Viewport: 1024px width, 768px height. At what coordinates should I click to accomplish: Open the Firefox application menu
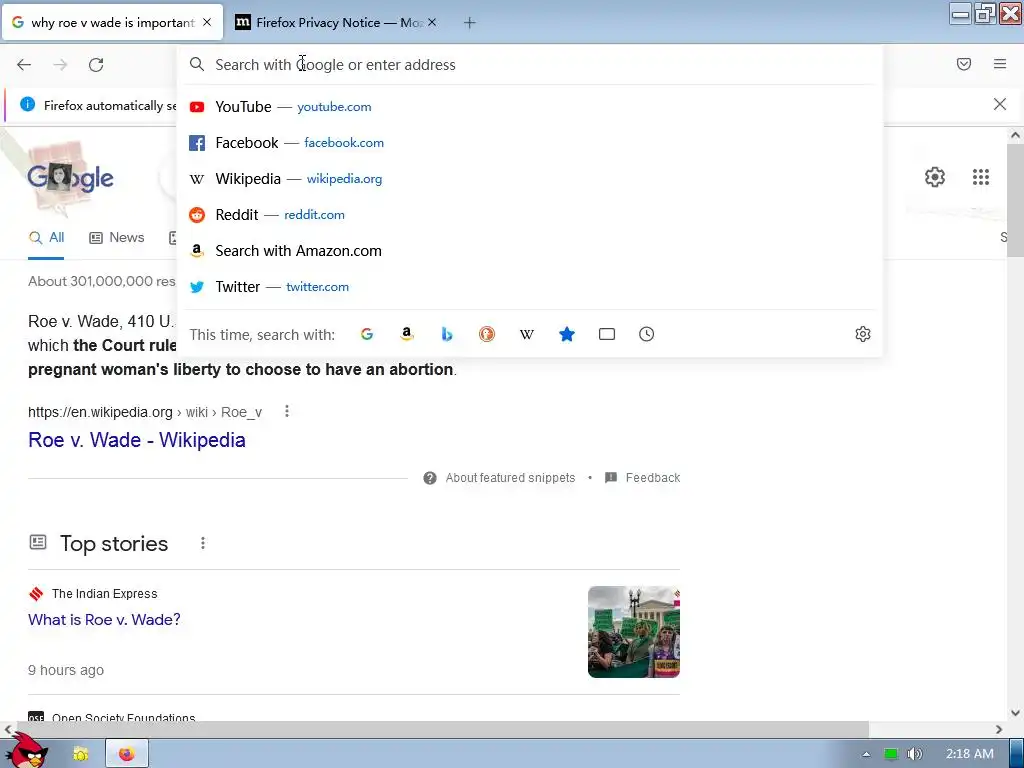[x=1000, y=64]
